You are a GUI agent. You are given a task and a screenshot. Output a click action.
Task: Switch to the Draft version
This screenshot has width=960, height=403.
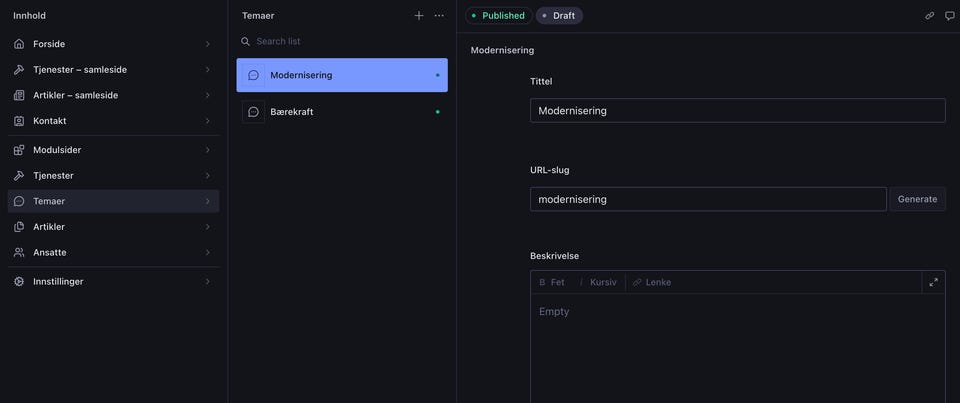tap(559, 16)
